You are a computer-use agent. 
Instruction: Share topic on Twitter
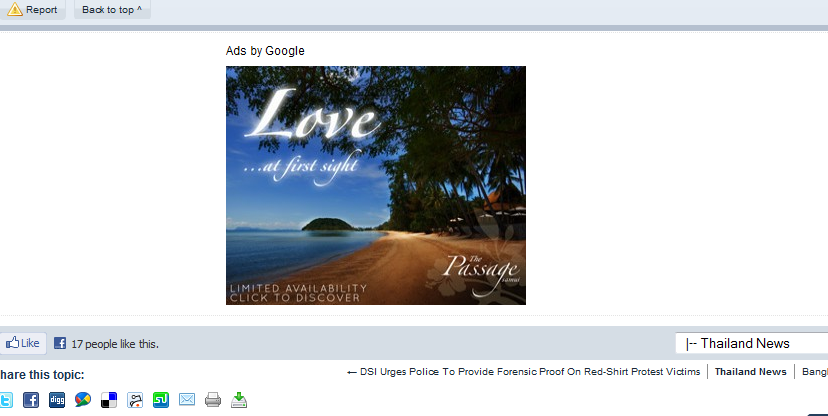coord(5,400)
